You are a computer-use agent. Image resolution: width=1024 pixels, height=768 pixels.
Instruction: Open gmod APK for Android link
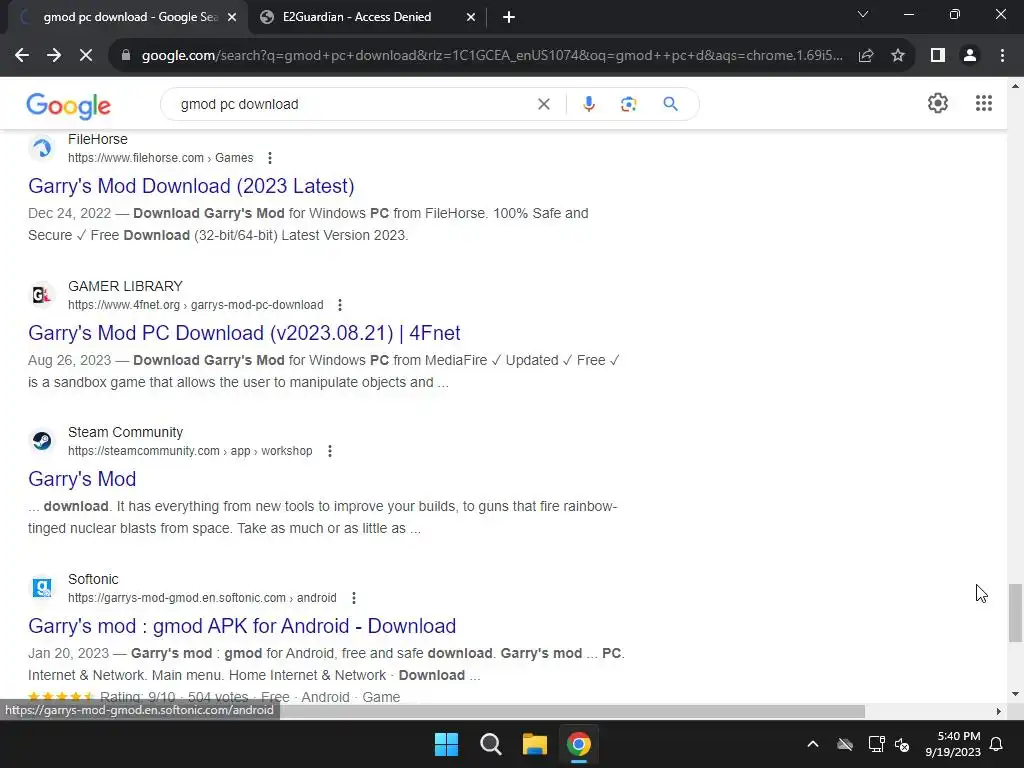[x=242, y=626]
